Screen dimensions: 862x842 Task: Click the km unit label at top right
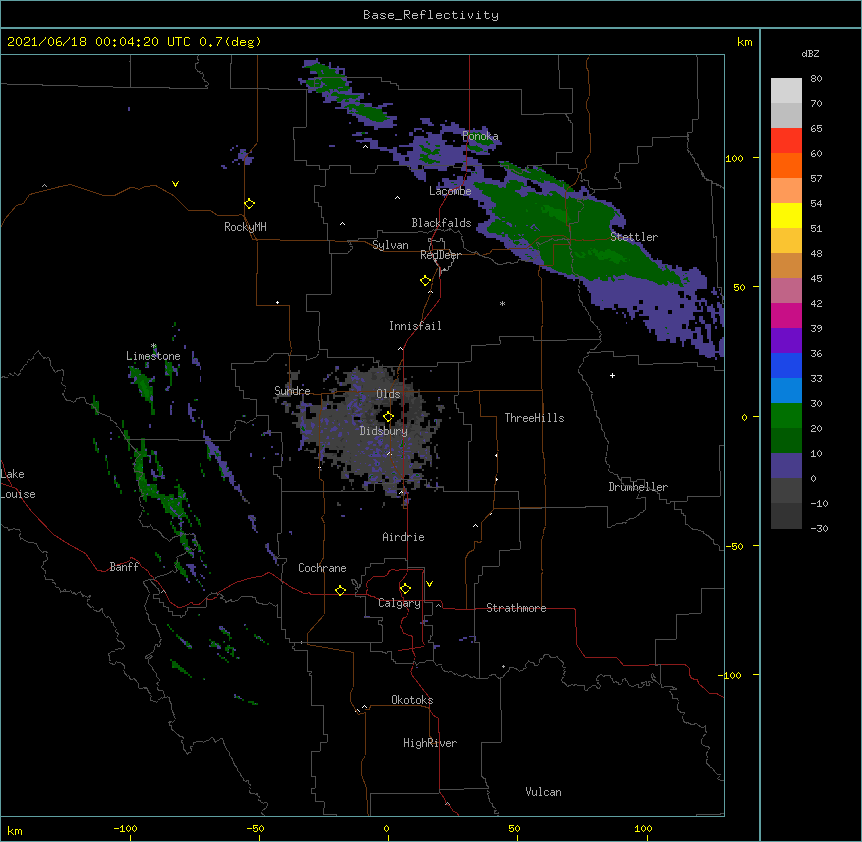[745, 42]
